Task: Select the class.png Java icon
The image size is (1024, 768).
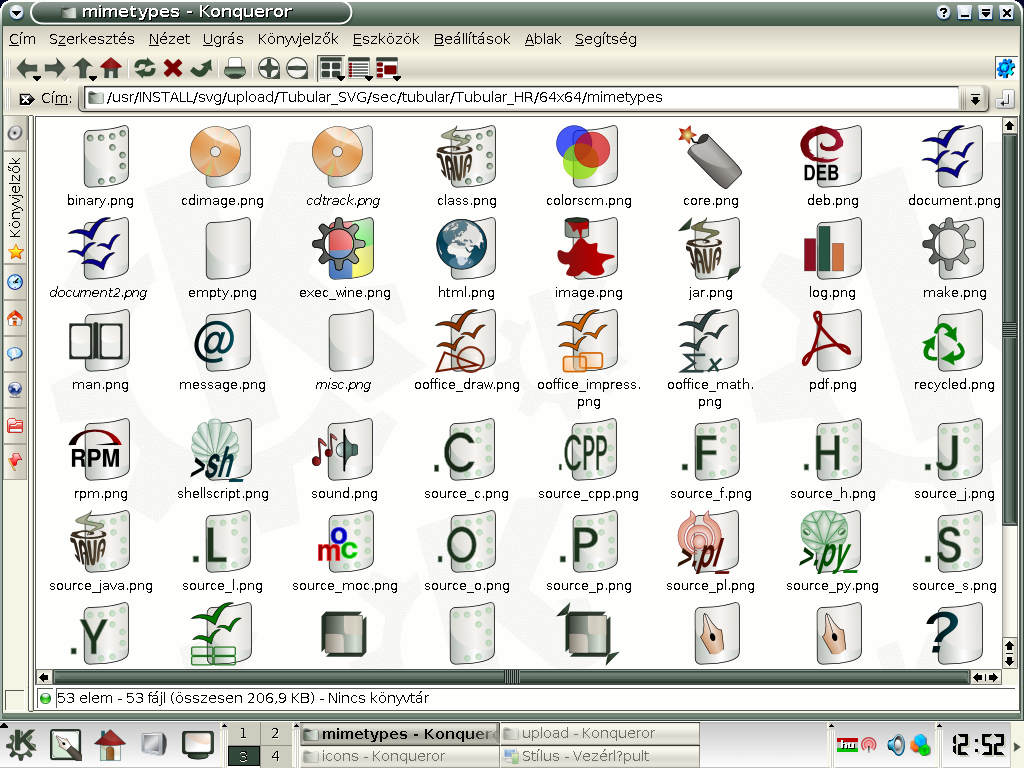Action: pos(466,167)
